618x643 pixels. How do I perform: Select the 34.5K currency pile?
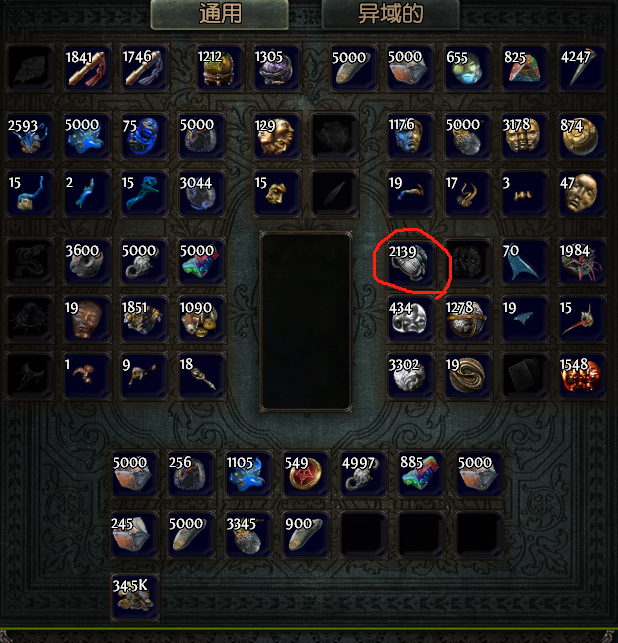pos(135,597)
